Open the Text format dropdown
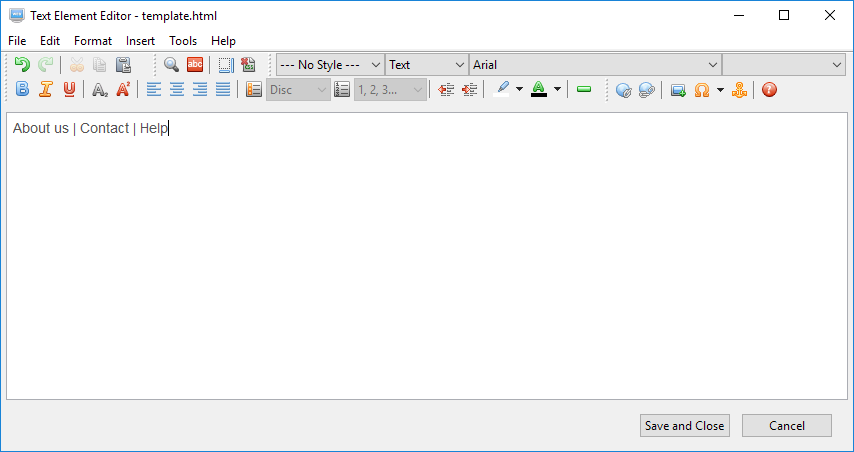Image resolution: width=854 pixels, height=452 pixels. coord(427,65)
